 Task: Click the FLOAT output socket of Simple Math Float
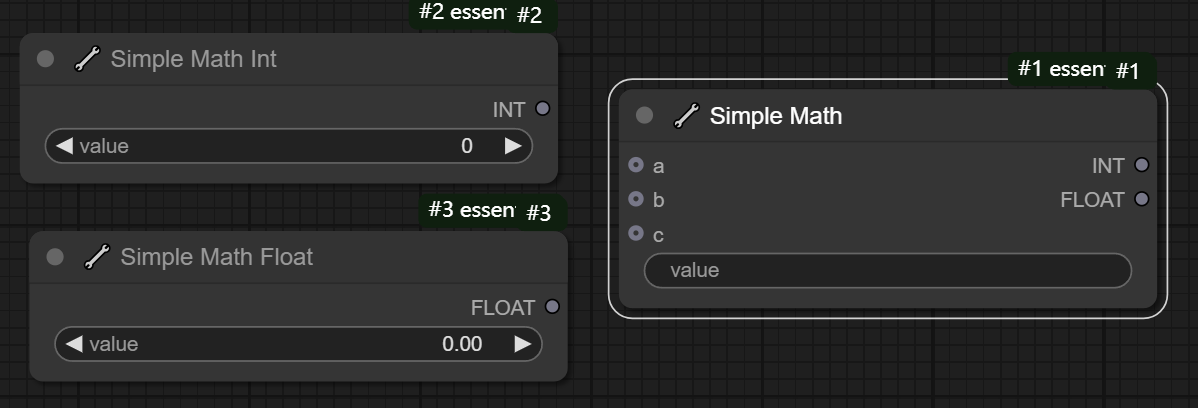point(552,307)
